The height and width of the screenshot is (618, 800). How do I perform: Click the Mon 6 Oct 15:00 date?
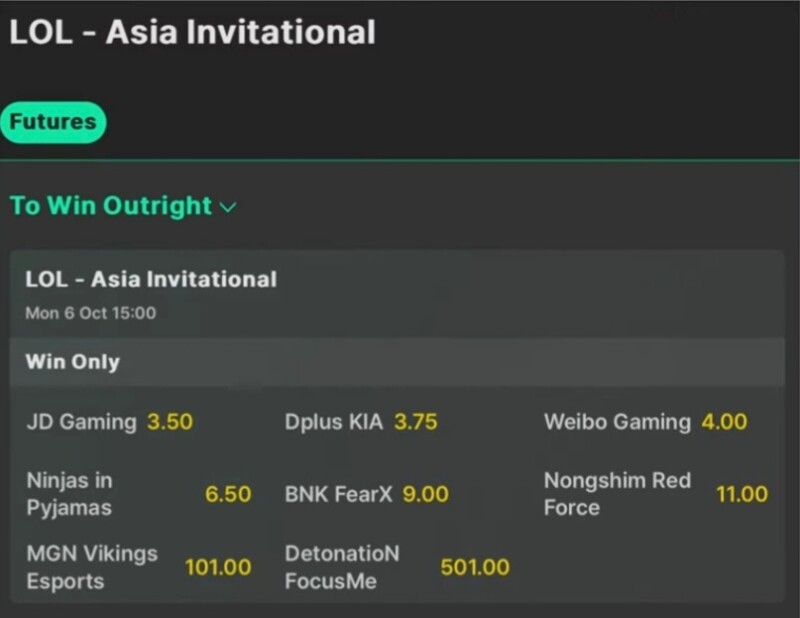pyautogui.click(x=90, y=312)
